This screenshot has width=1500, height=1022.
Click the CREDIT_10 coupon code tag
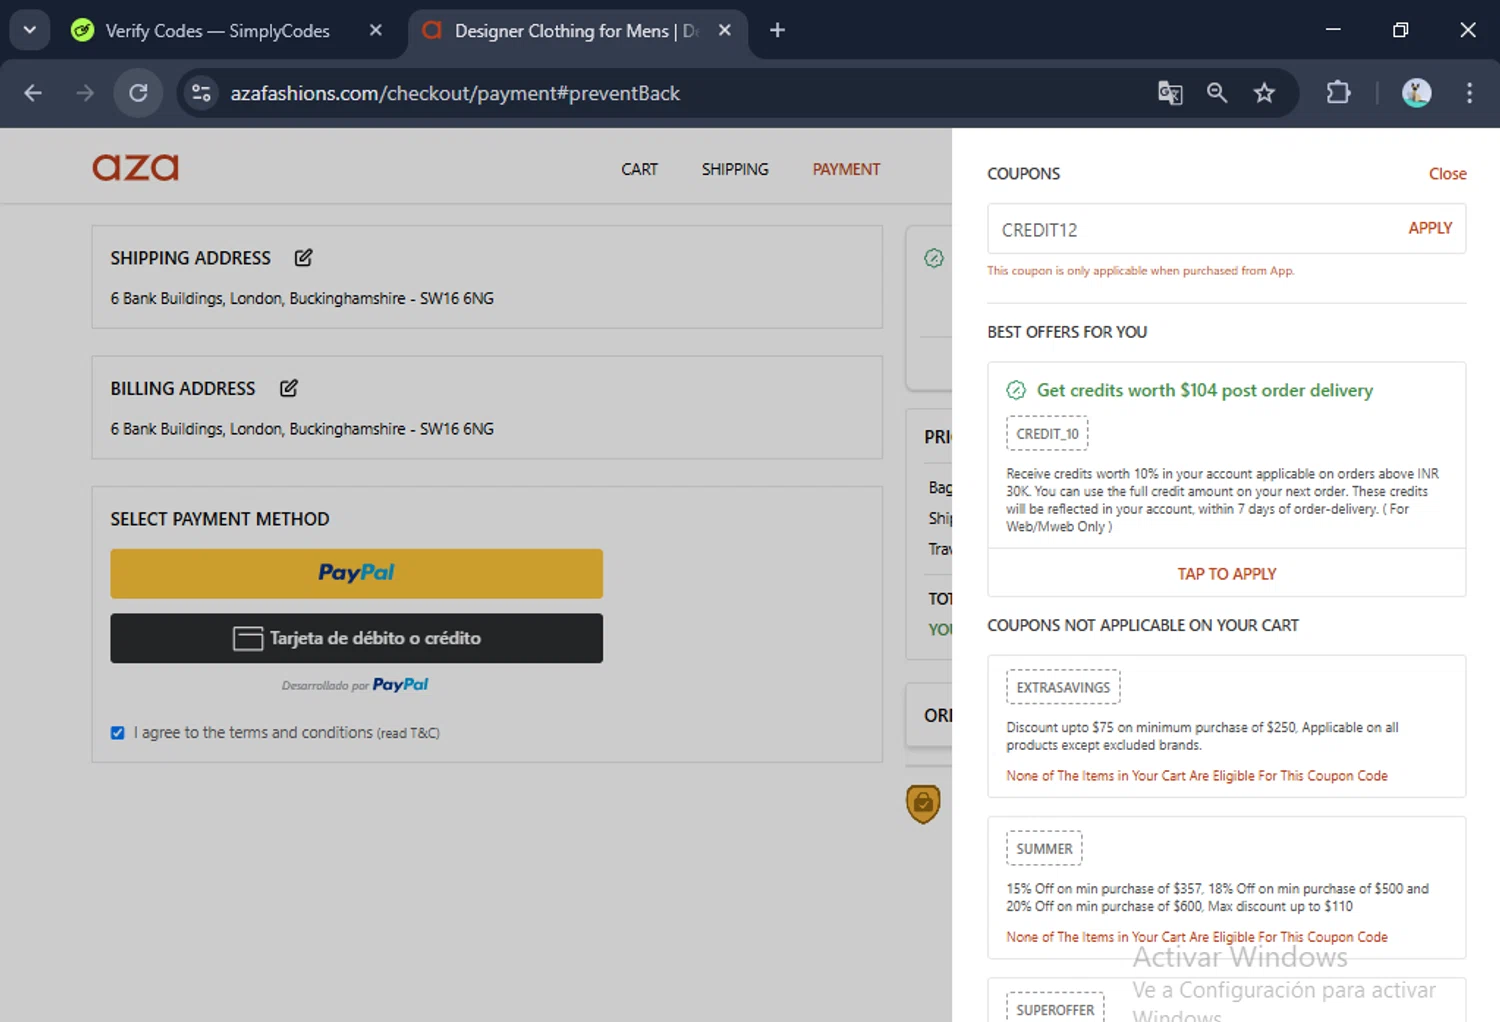pos(1047,434)
